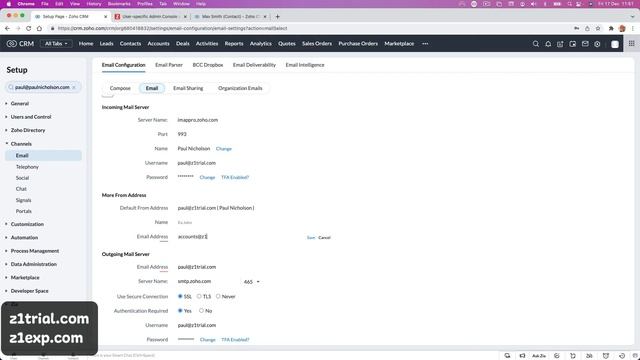Cancel the new from address
The image size is (640, 360).
[324, 238]
